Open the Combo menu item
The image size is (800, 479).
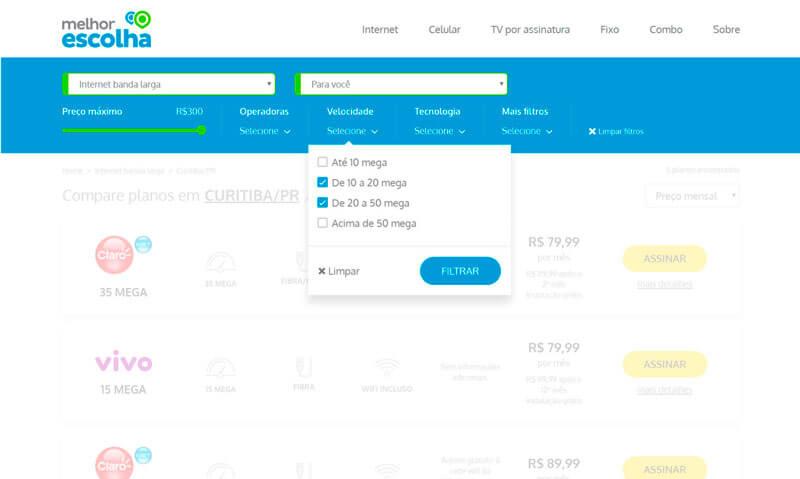click(666, 30)
